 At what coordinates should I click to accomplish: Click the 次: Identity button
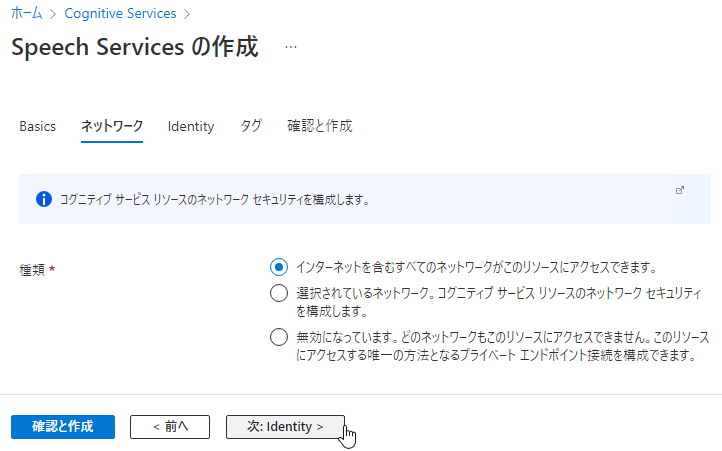coord(285,427)
